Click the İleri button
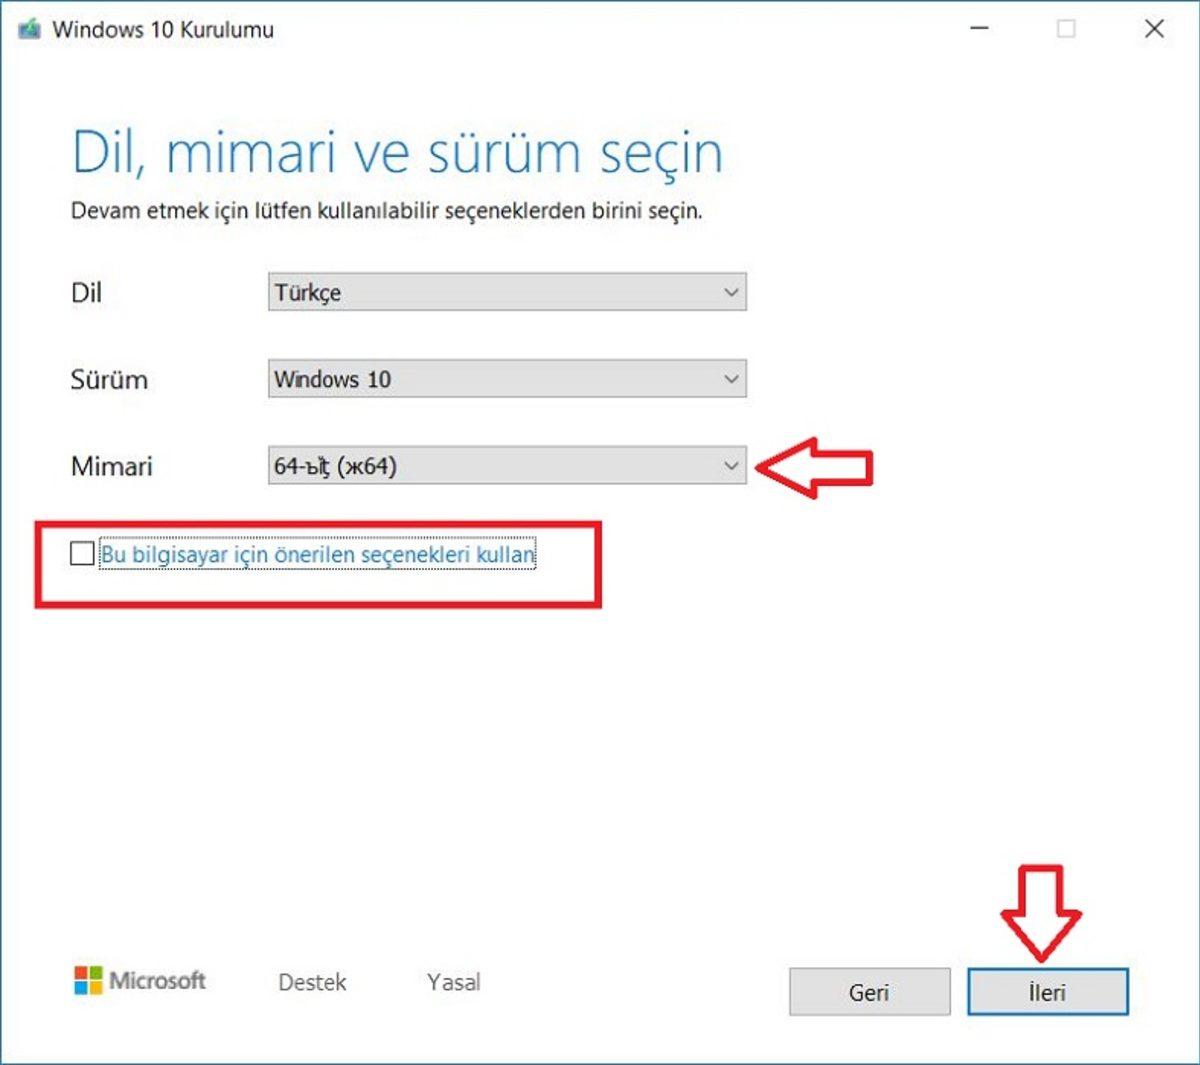 click(x=1047, y=992)
